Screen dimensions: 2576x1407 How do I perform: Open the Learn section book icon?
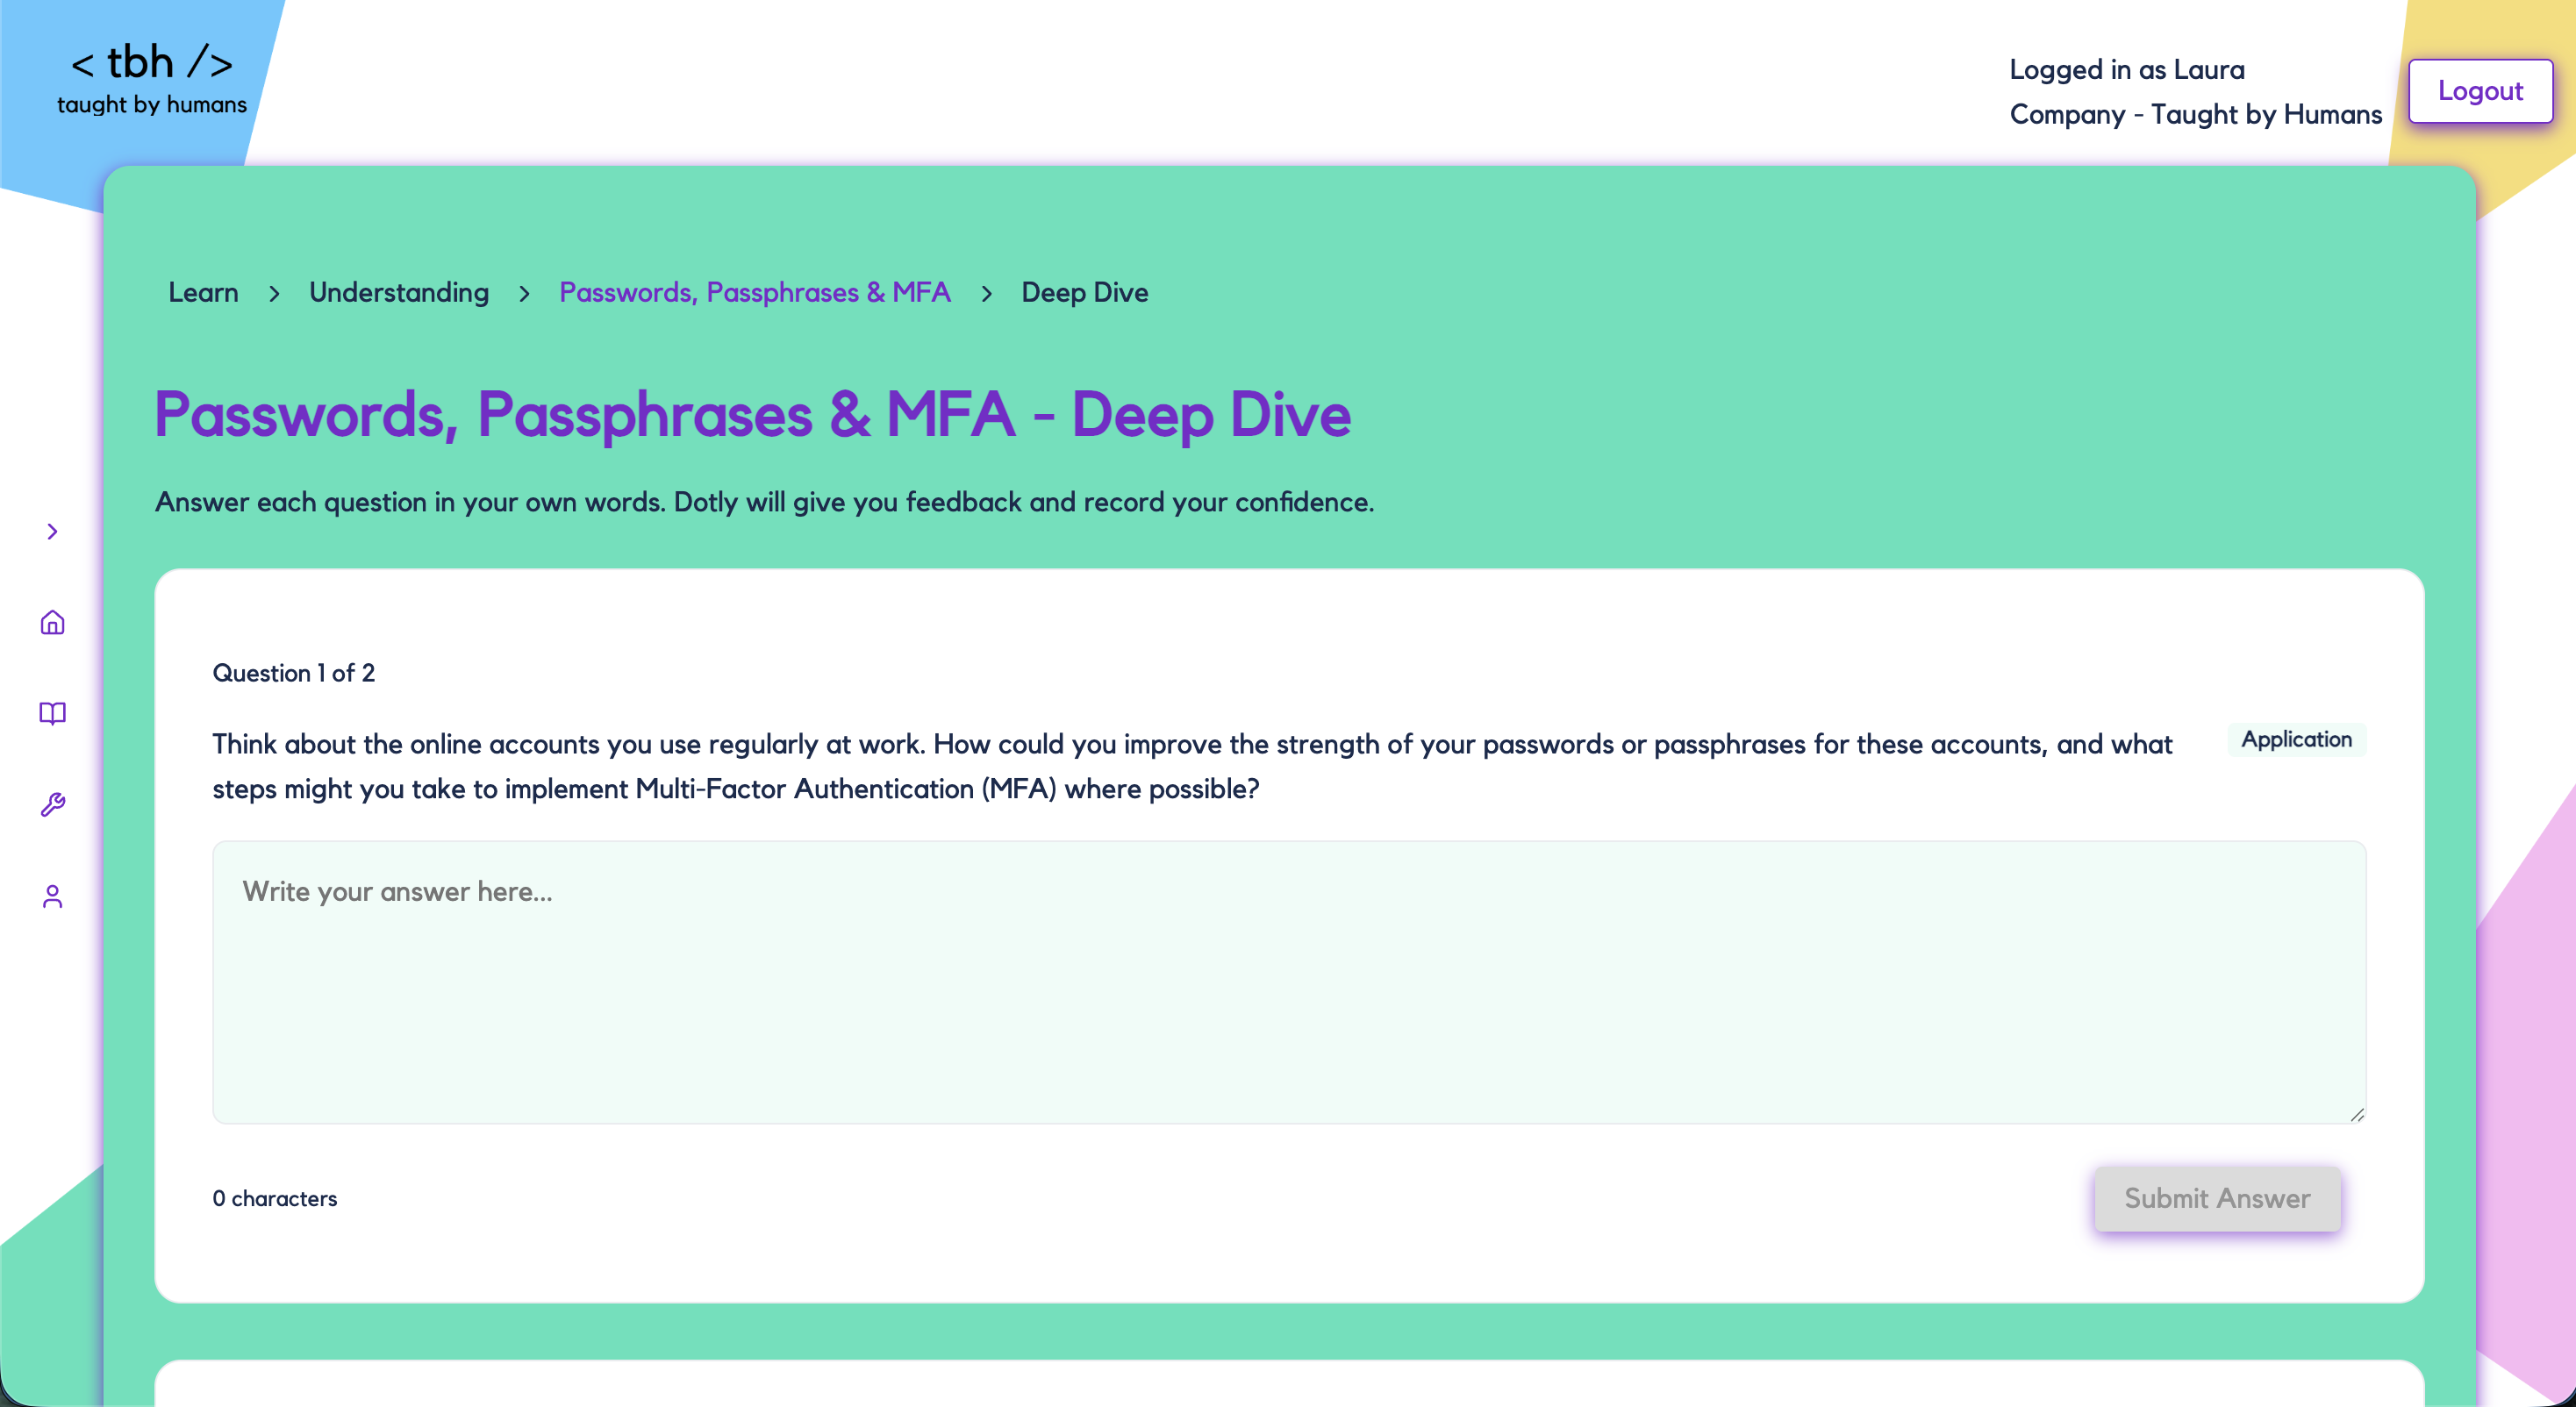tap(52, 713)
